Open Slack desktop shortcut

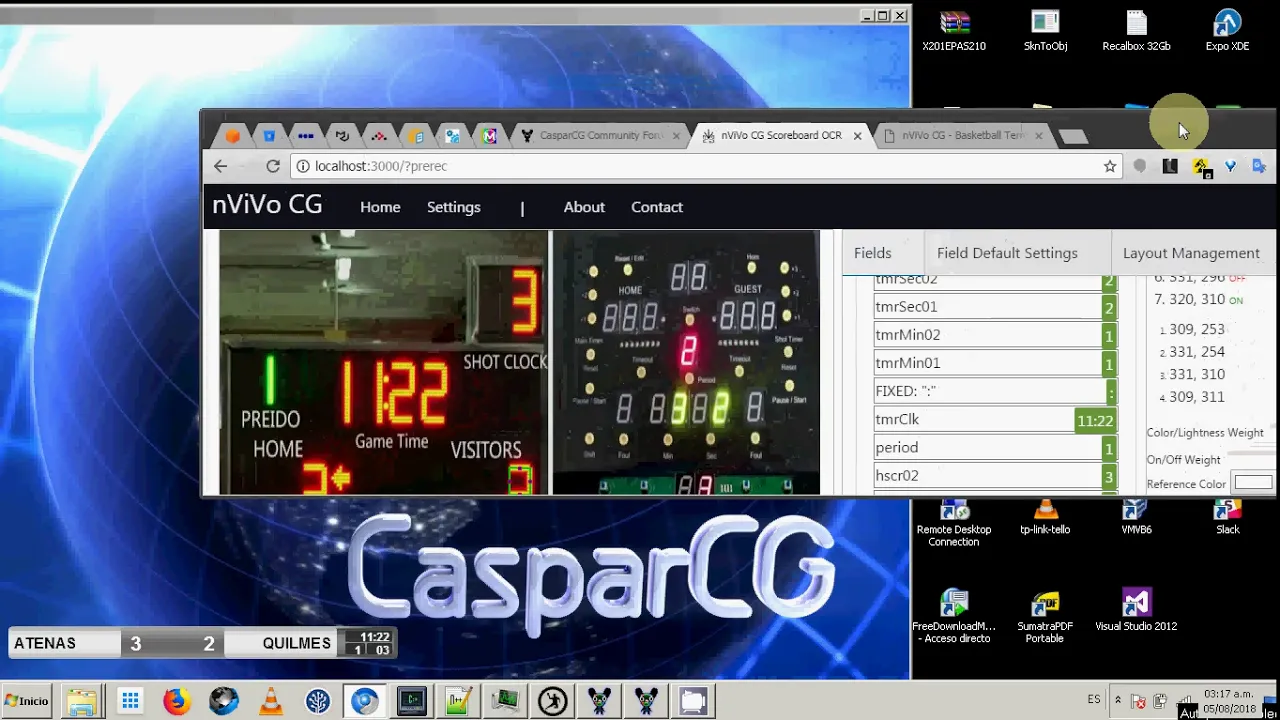click(x=1227, y=515)
